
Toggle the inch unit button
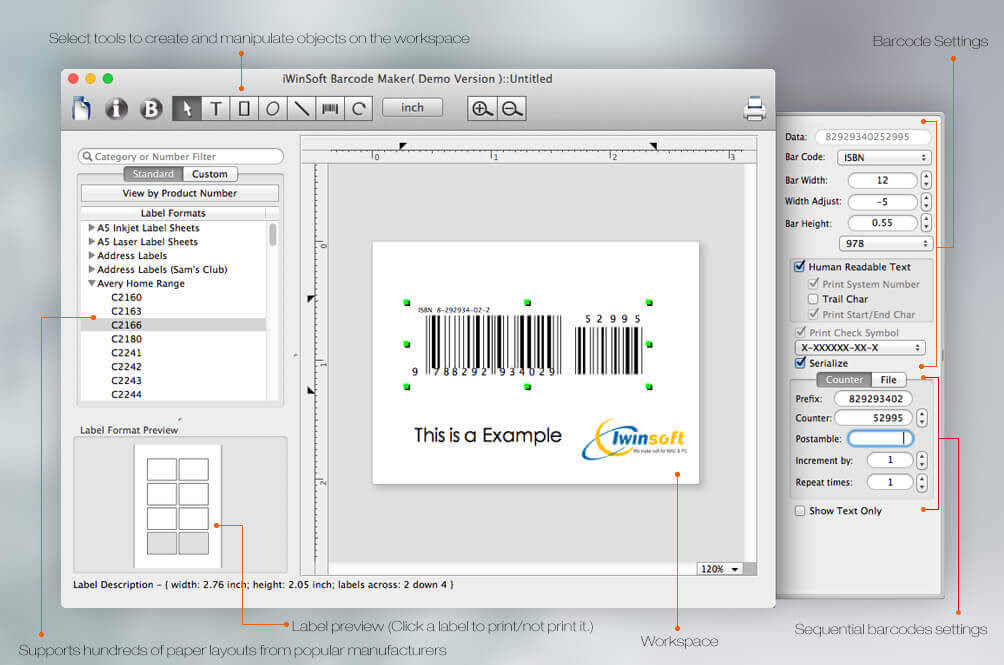[x=412, y=108]
